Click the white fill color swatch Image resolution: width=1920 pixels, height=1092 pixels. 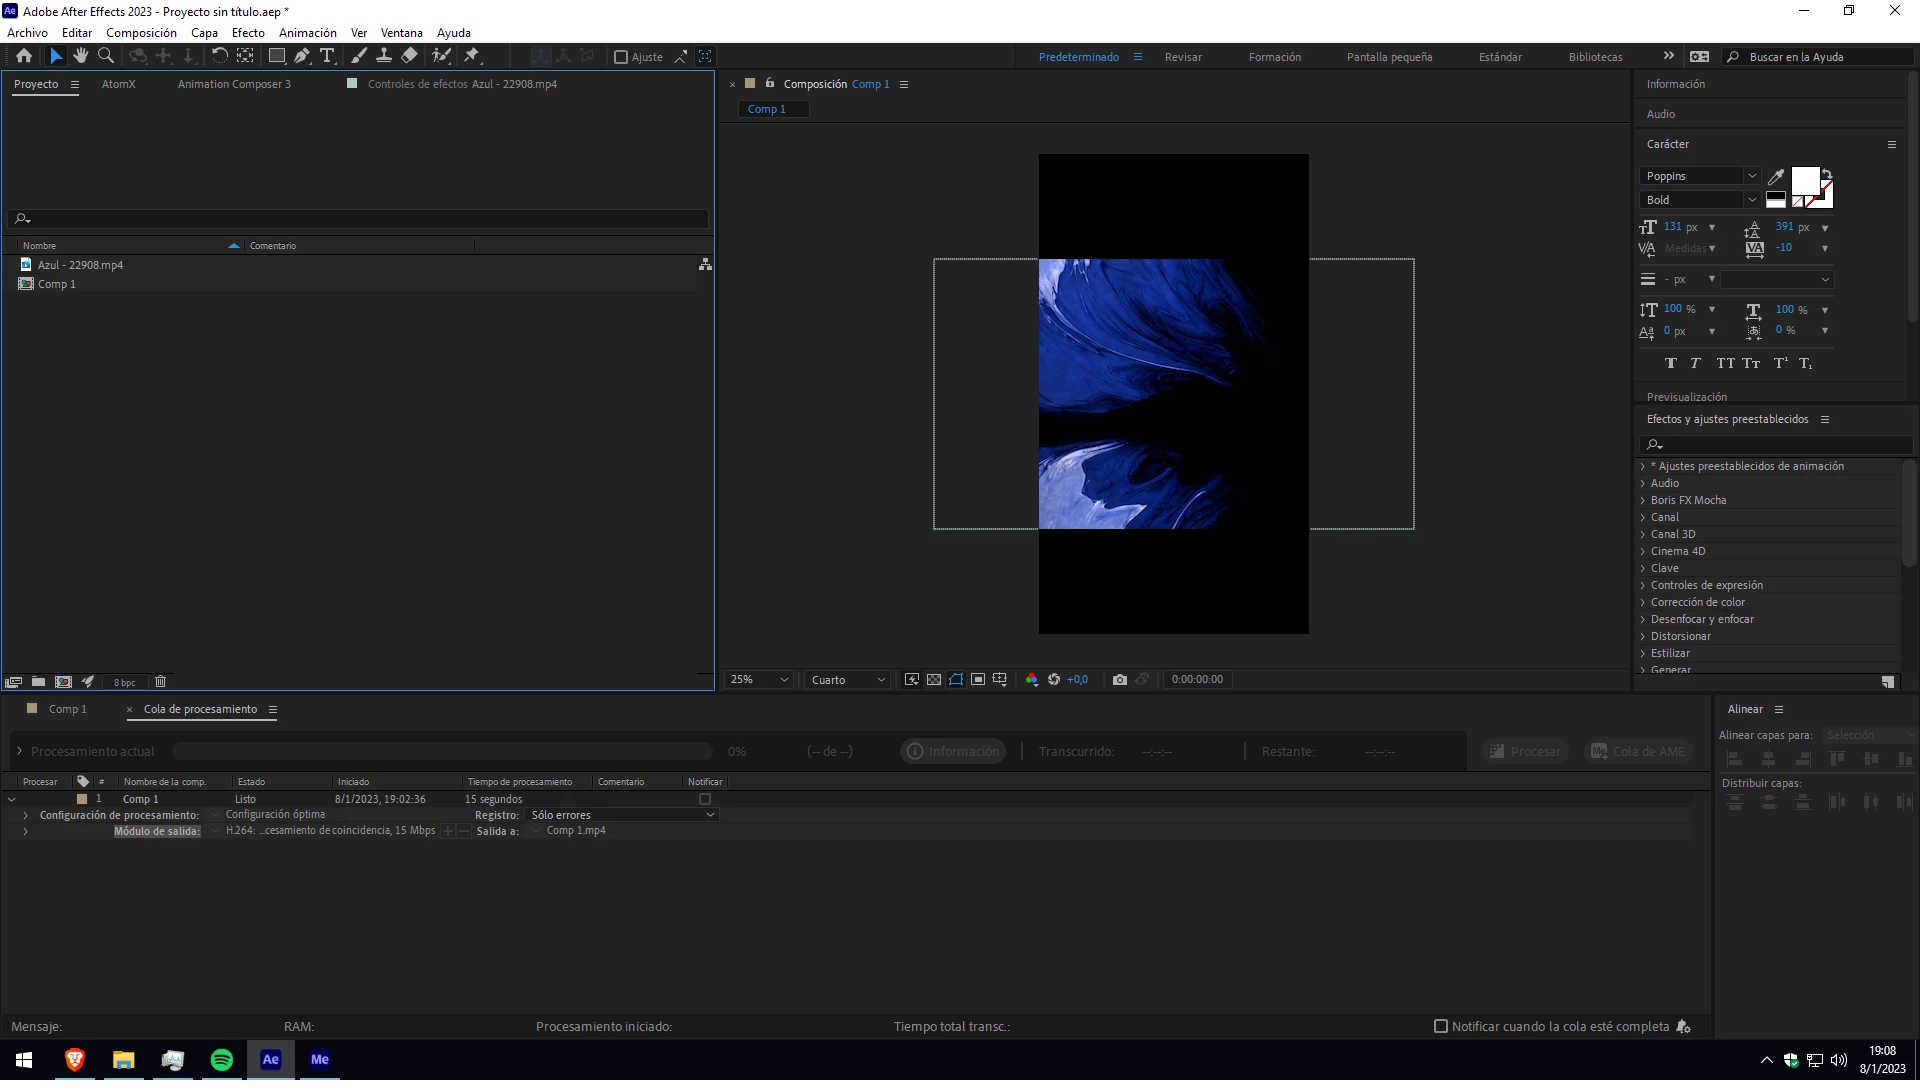point(1804,181)
